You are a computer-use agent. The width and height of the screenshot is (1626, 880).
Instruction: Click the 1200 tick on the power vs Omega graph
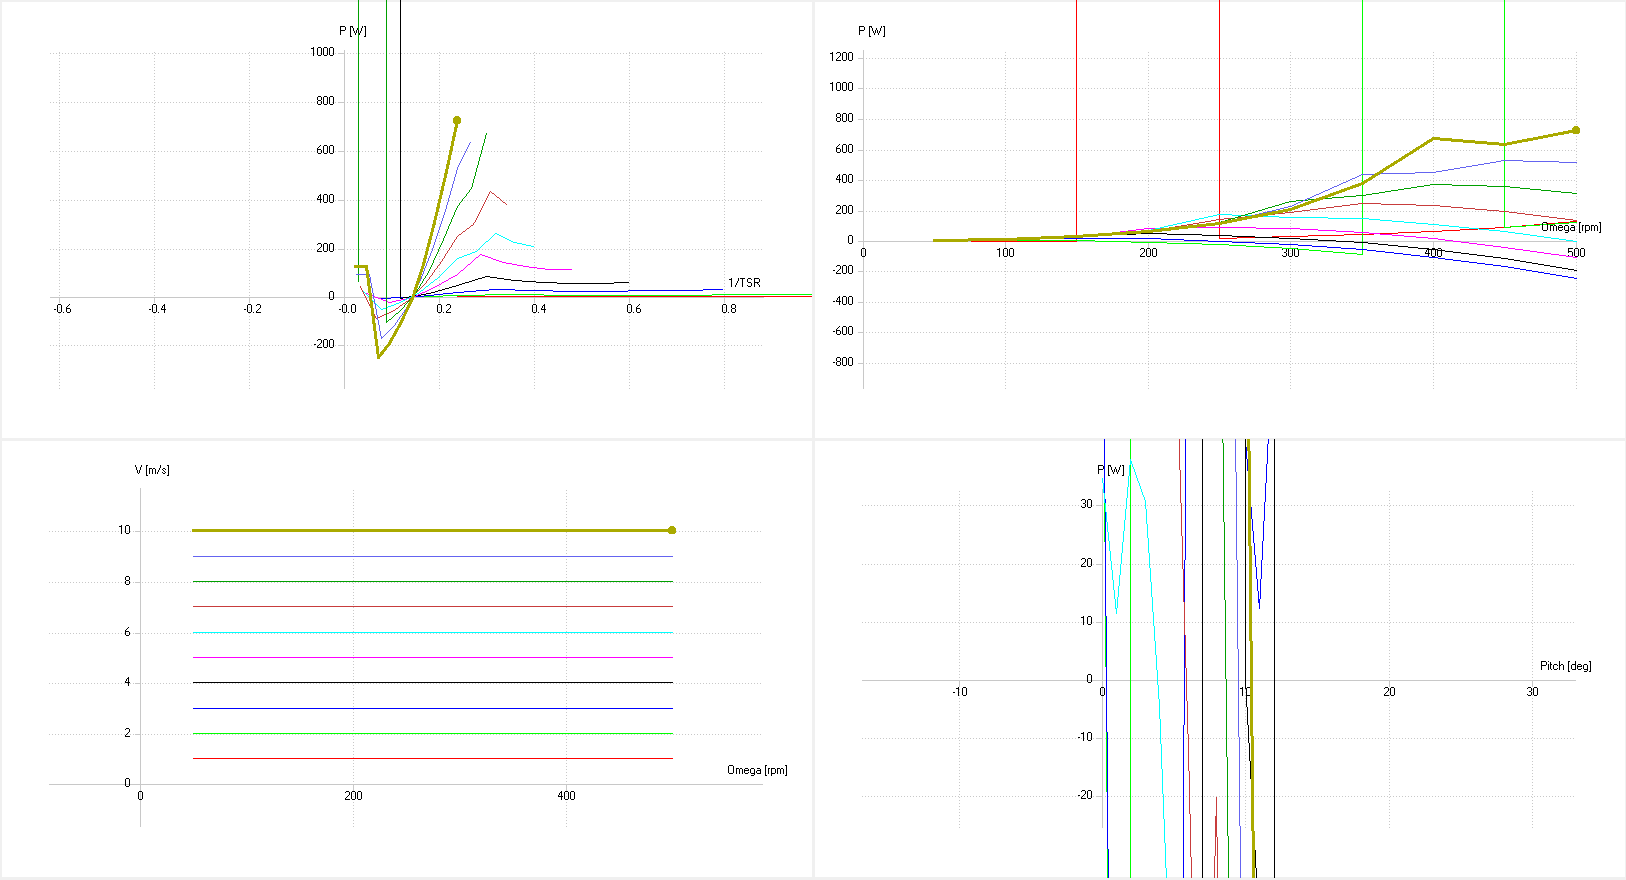point(842,57)
